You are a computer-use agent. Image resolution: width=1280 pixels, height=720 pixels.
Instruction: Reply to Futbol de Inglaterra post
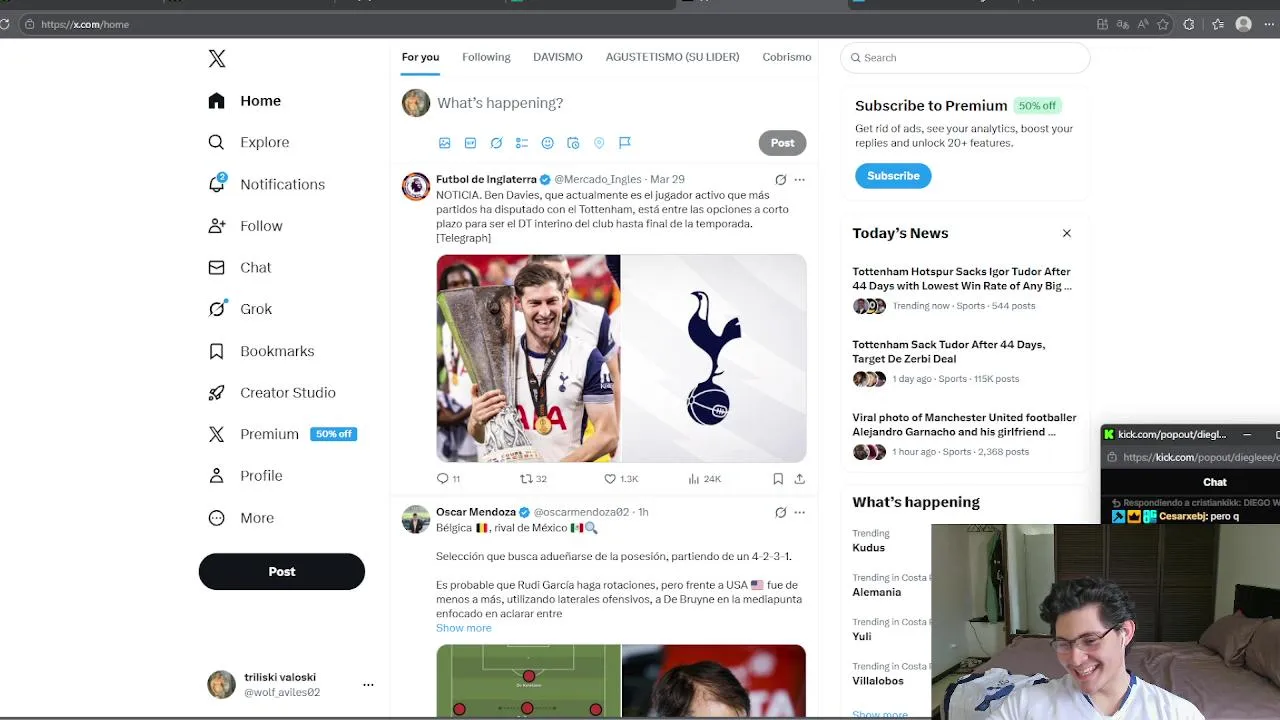(x=448, y=479)
